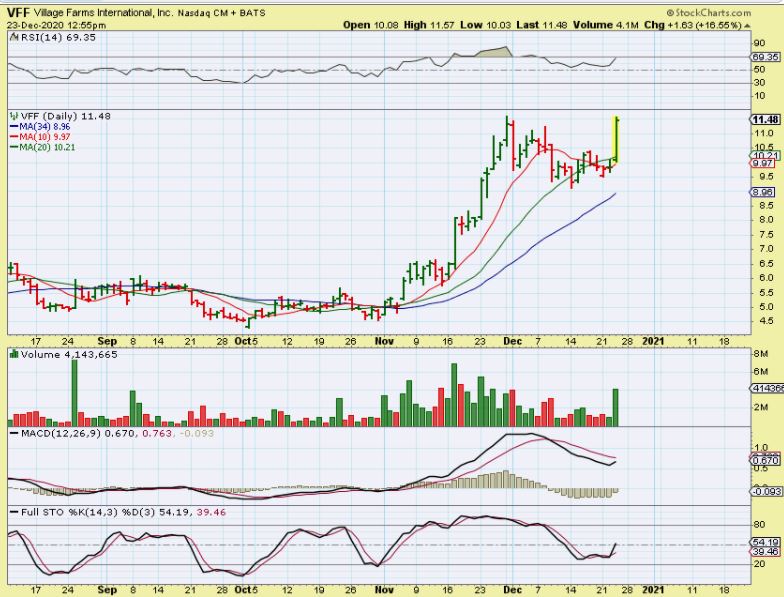The width and height of the screenshot is (784, 597).
Task: Click the High 11.57 quote value
Action: coord(428,25)
